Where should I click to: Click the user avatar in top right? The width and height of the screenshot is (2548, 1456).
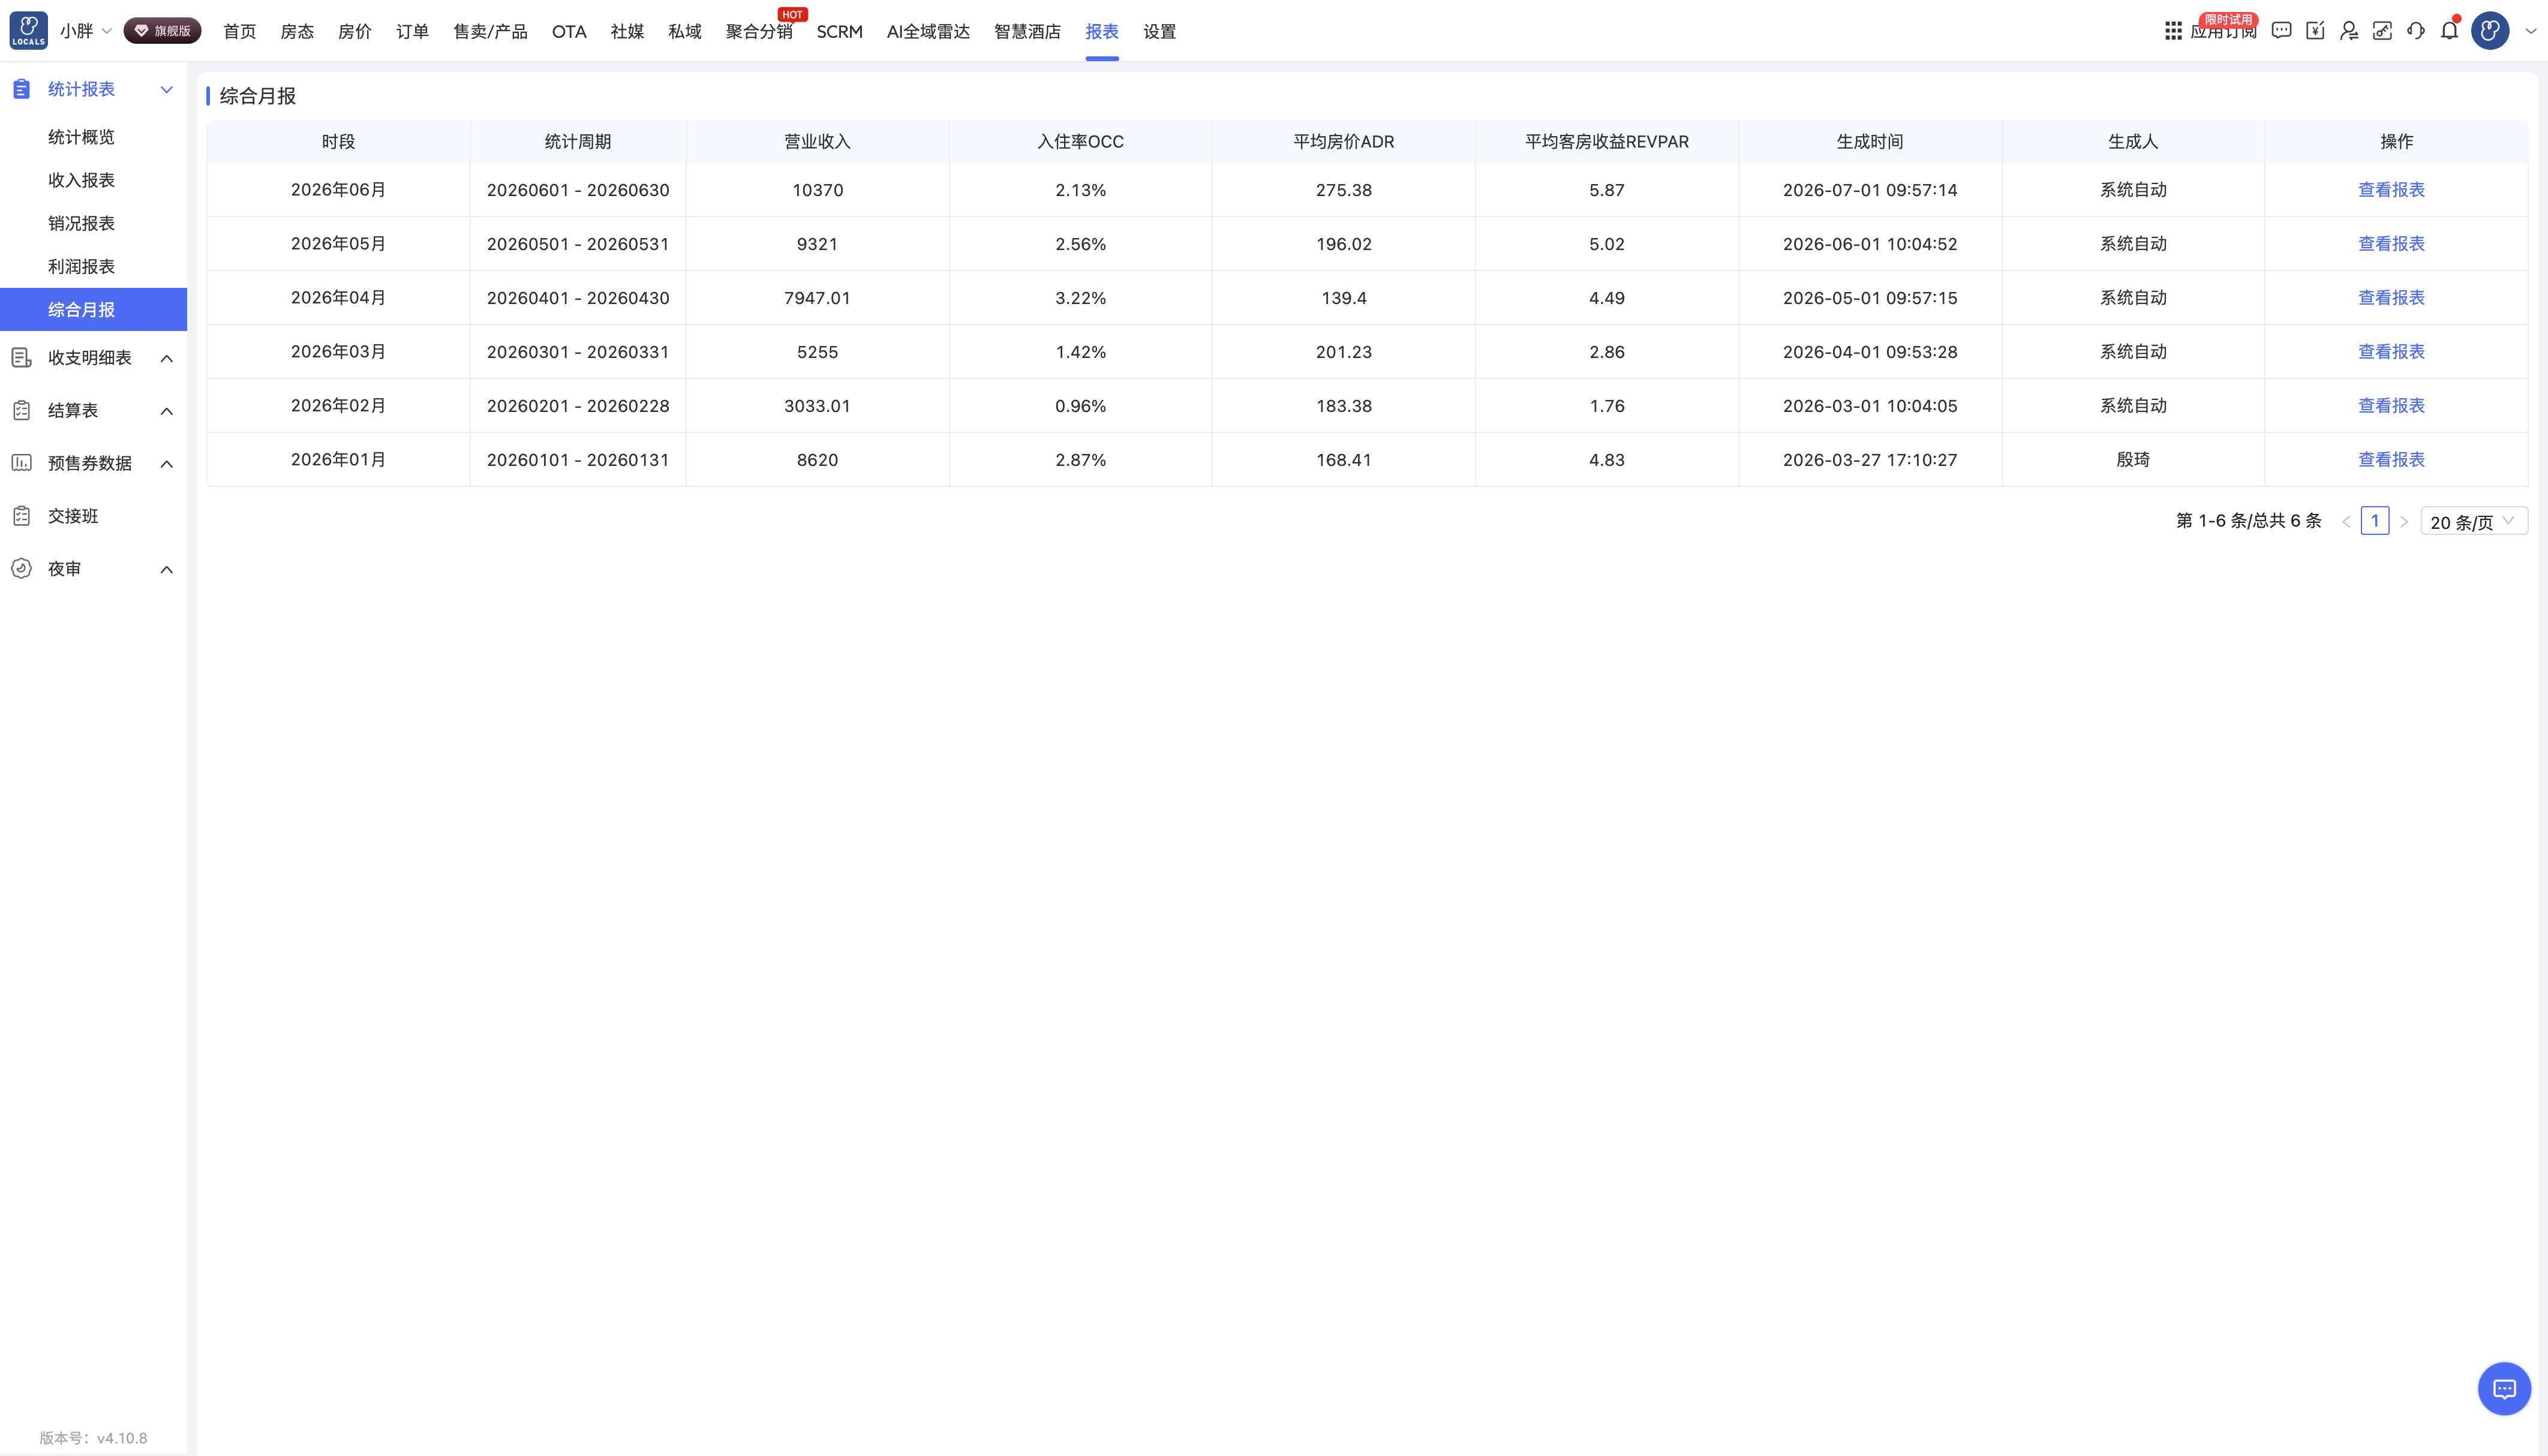click(x=2490, y=31)
